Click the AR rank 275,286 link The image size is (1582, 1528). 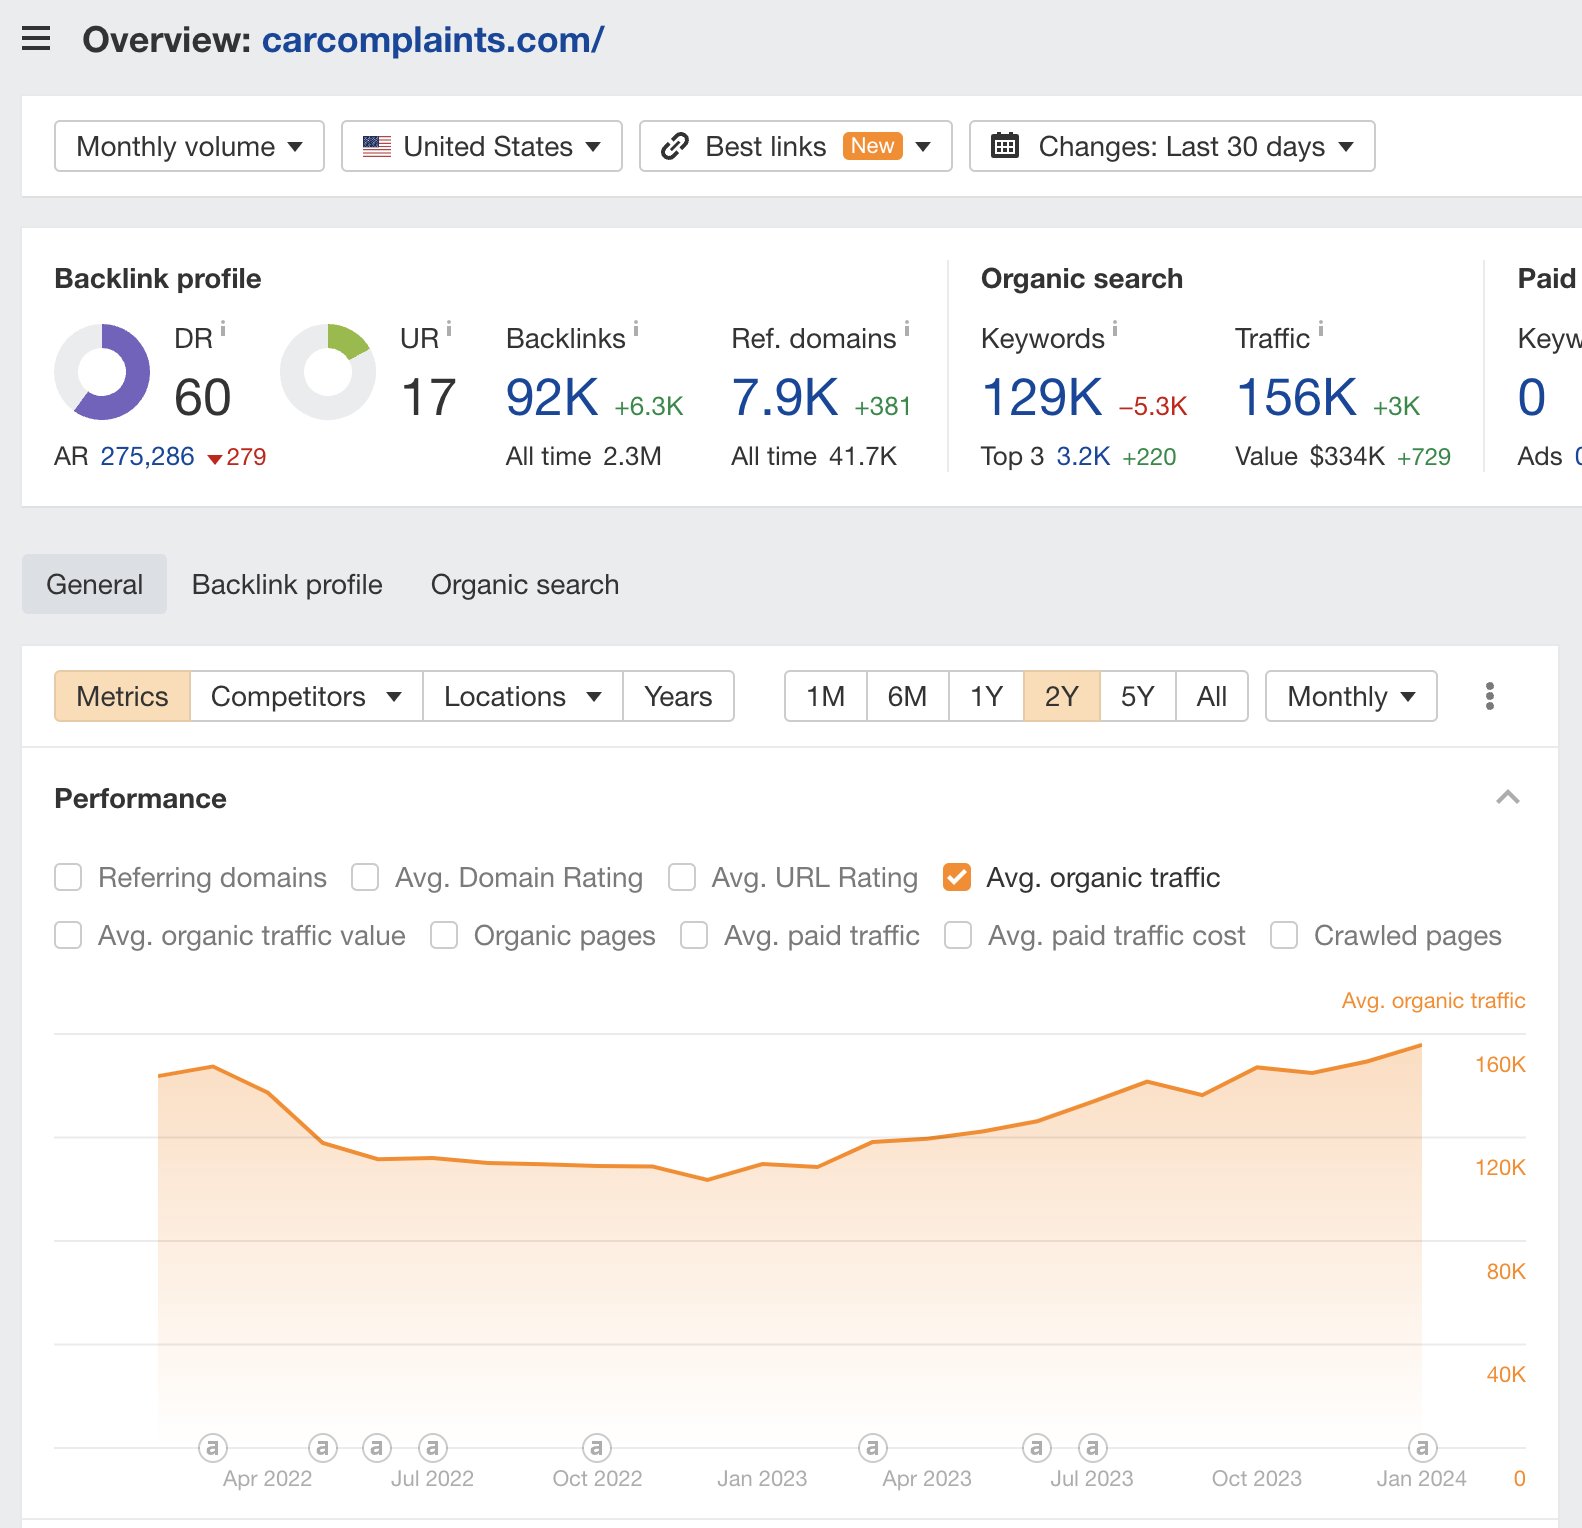point(148,456)
